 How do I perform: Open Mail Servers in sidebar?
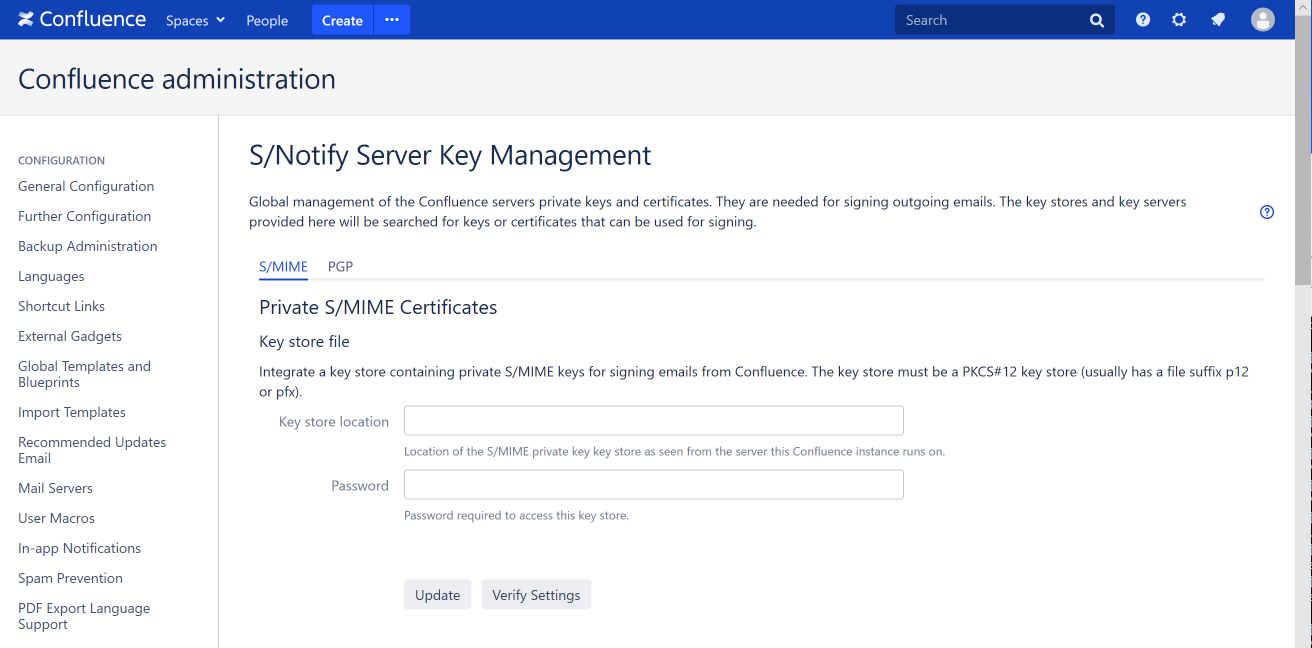pos(55,488)
